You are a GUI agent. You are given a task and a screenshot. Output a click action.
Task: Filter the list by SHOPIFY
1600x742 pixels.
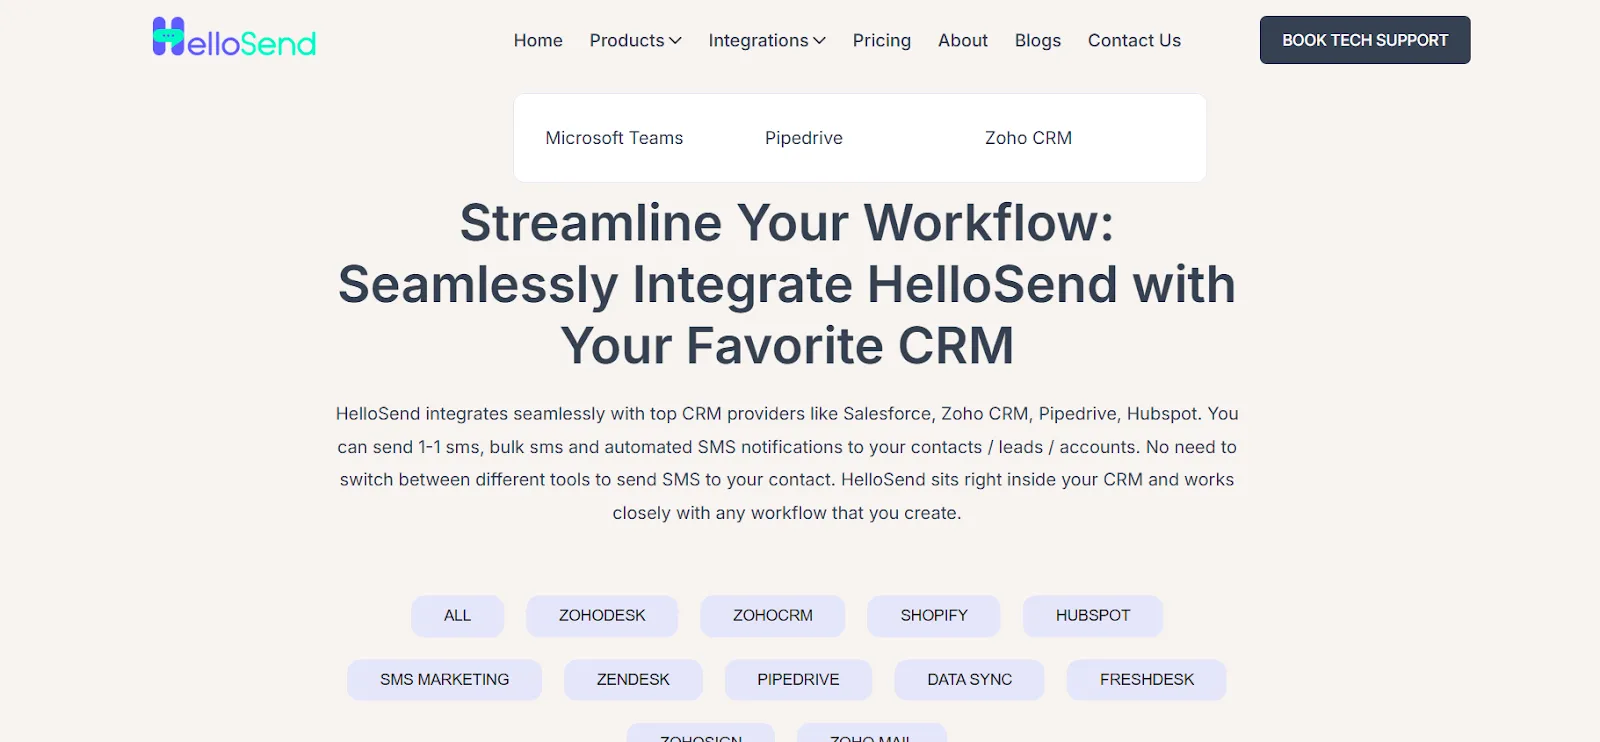[x=934, y=616]
